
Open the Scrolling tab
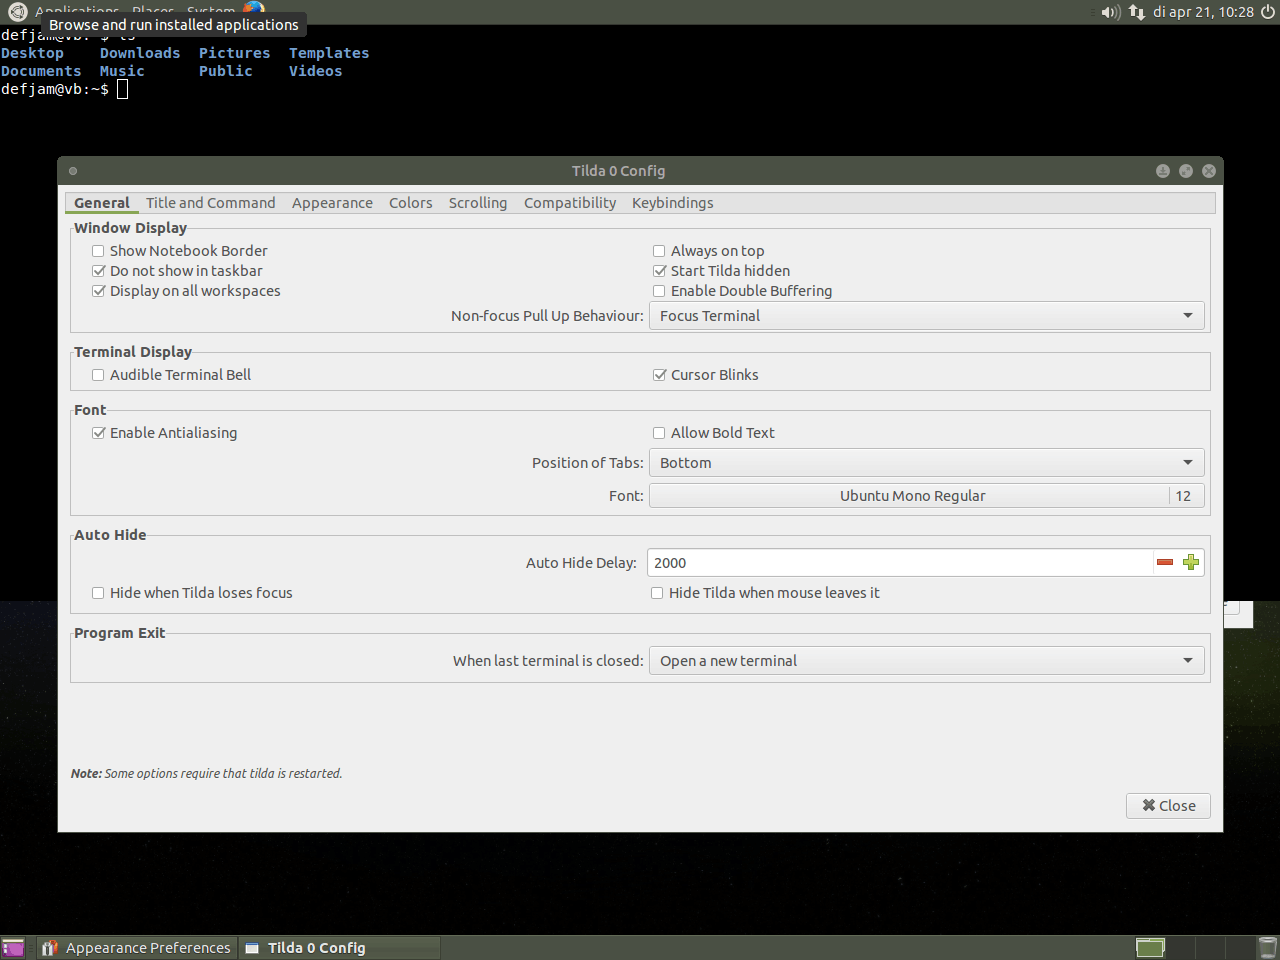coord(478,203)
